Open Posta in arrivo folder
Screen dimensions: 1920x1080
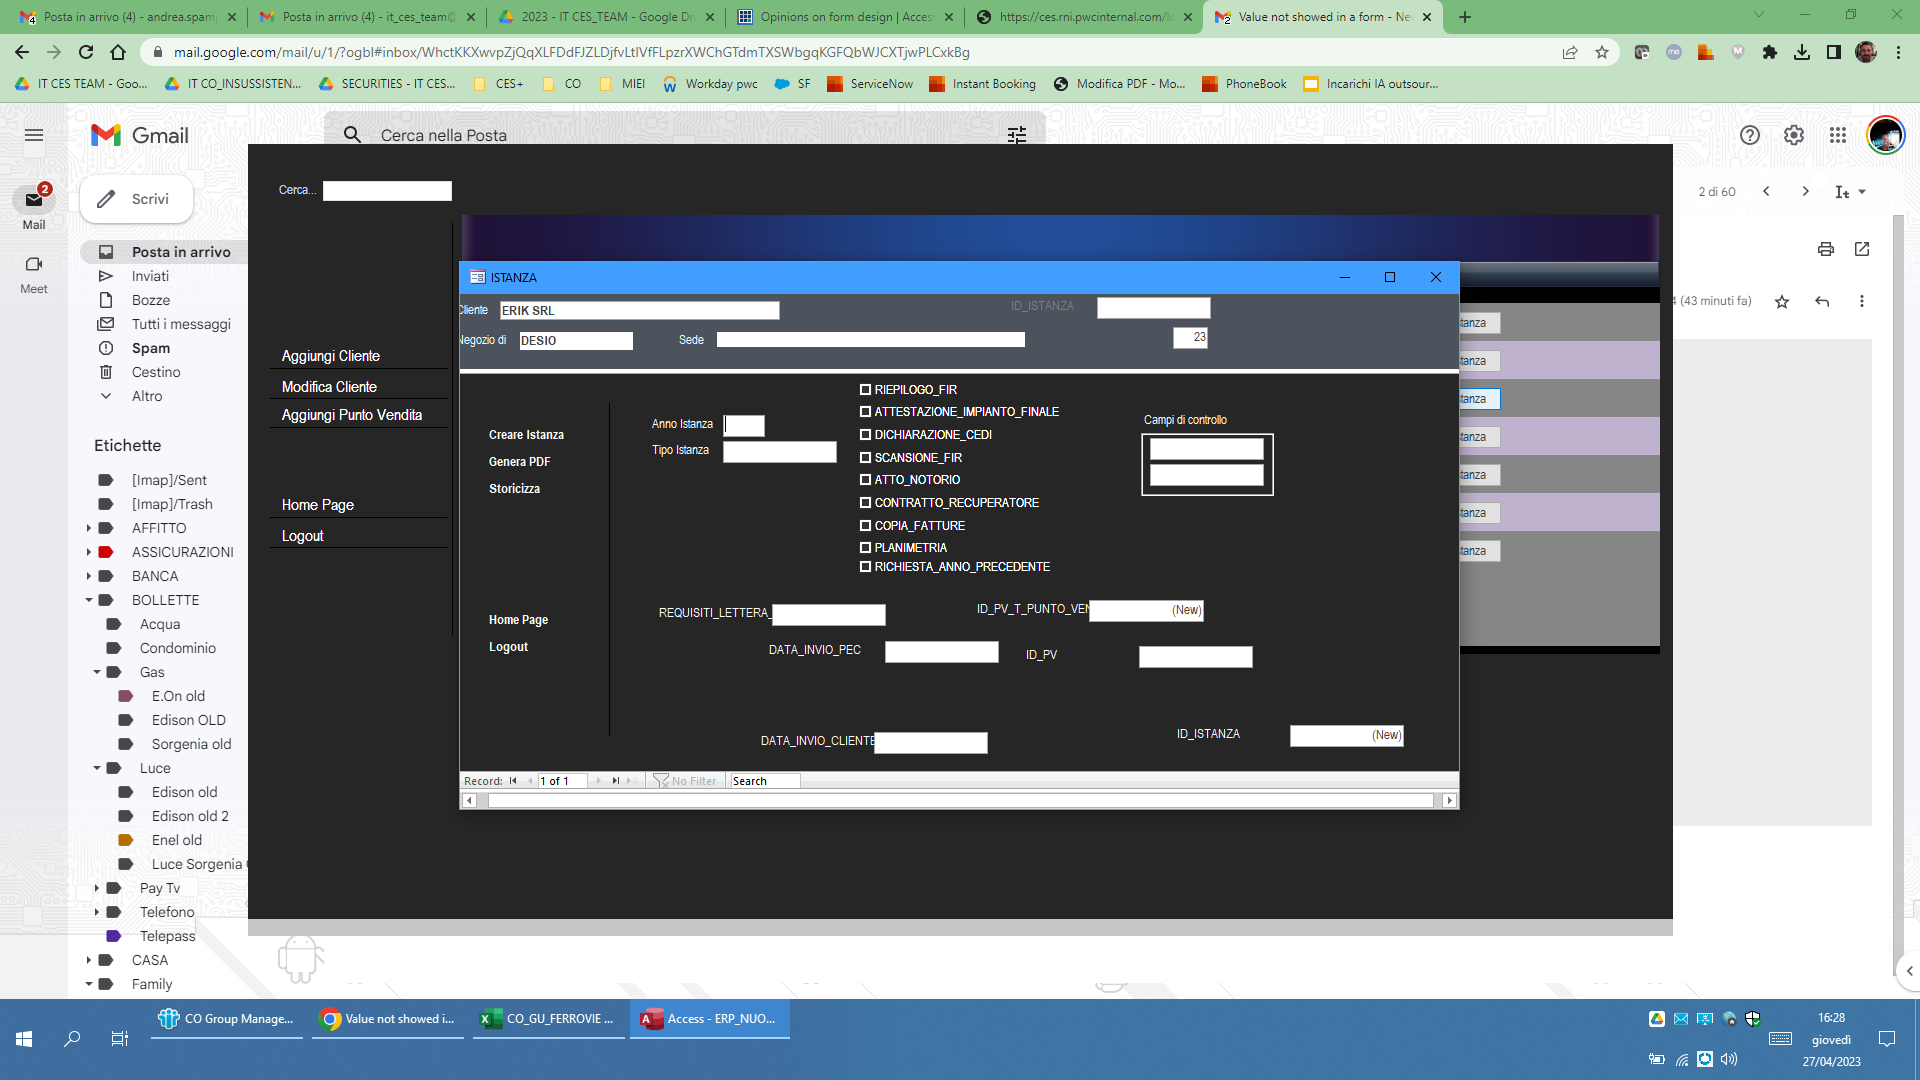pos(180,252)
